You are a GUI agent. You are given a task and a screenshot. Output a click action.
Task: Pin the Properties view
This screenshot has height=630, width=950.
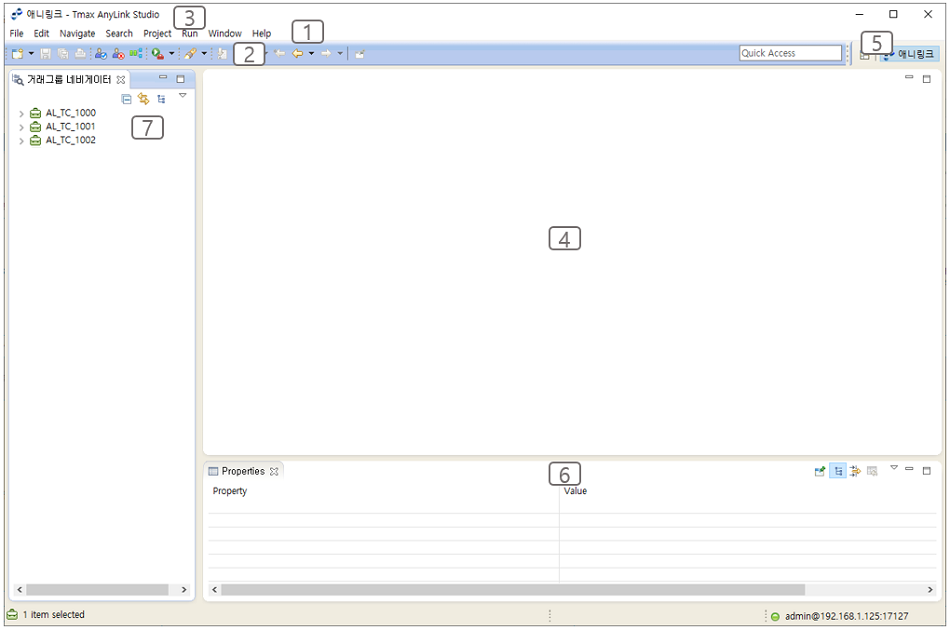tap(819, 470)
